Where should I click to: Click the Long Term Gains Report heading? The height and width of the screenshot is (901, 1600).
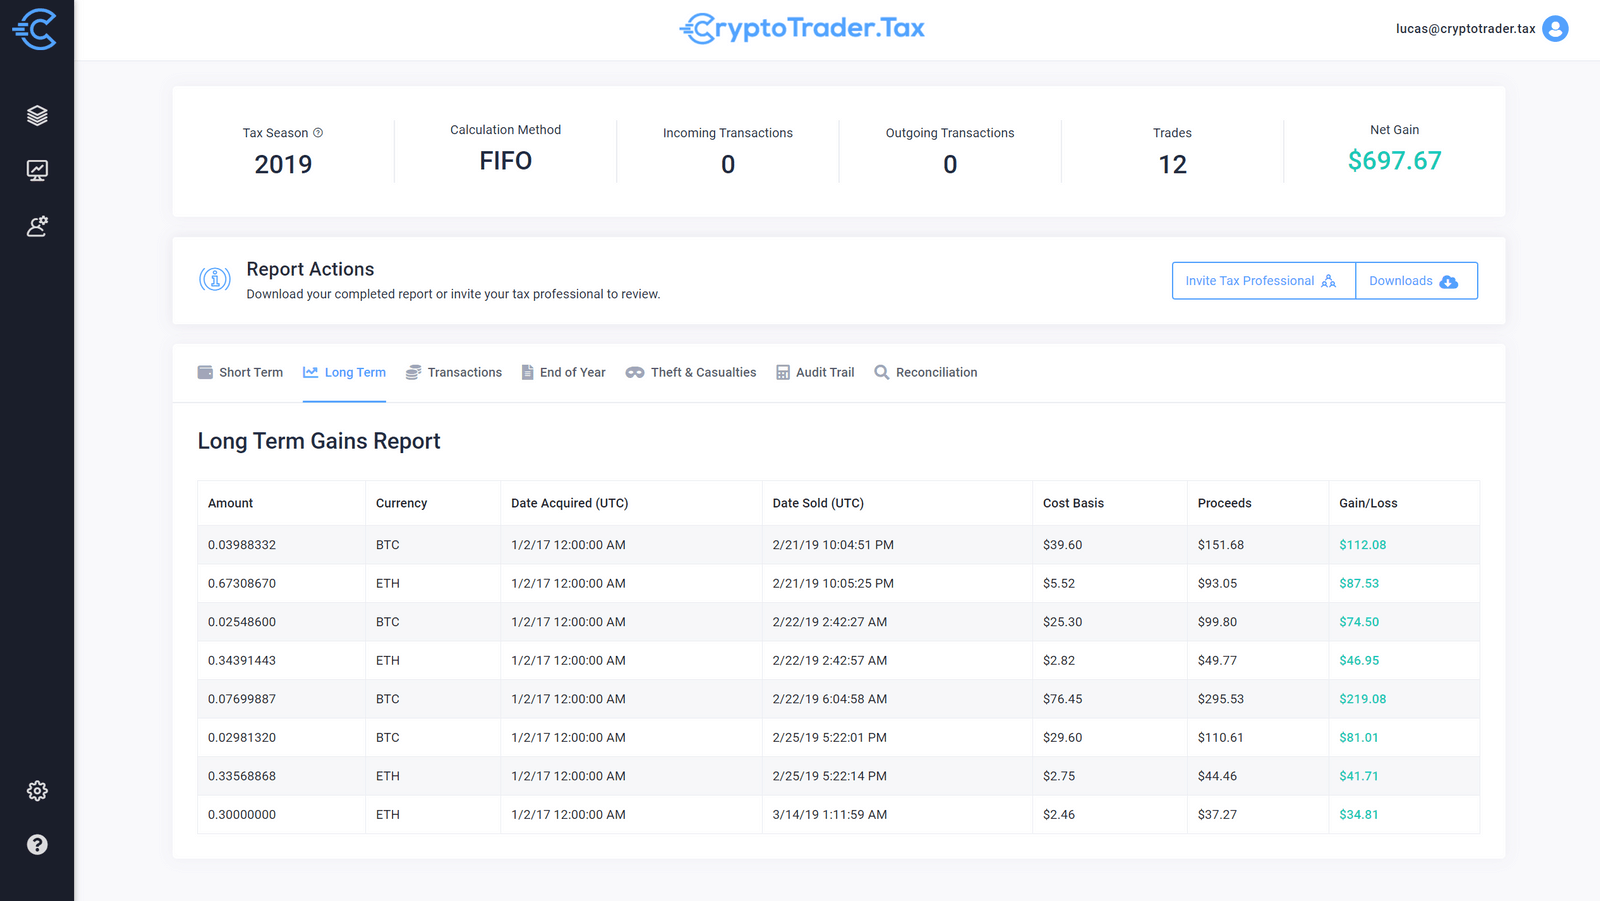pos(319,441)
